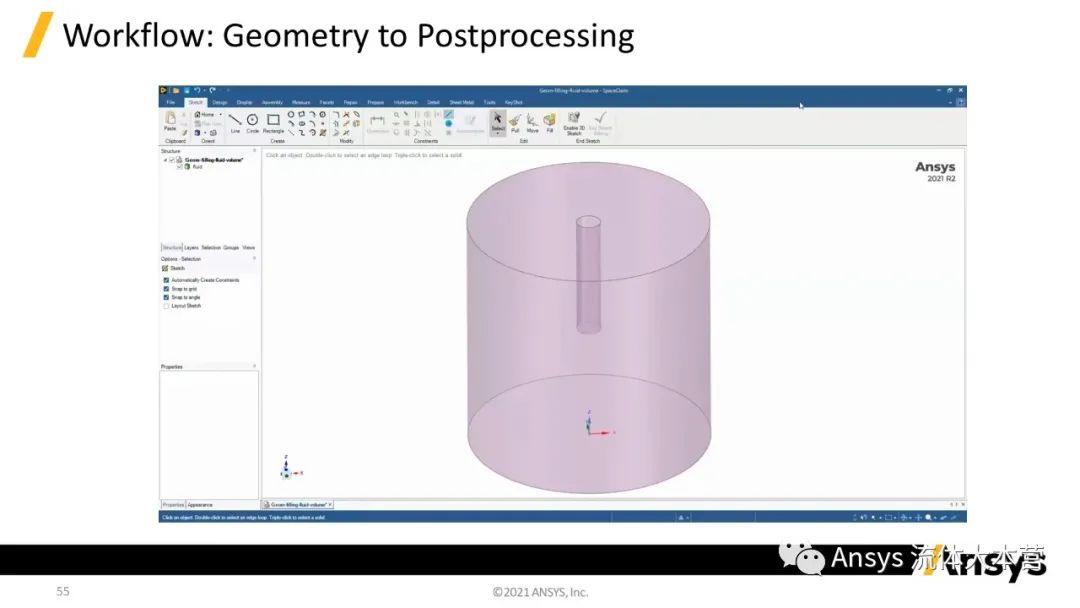The width and height of the screenshot is (1080, 608).
Task: Switch to the KeyShot ribbon tab
Action: pyautogui.click(x=513, y=102)
